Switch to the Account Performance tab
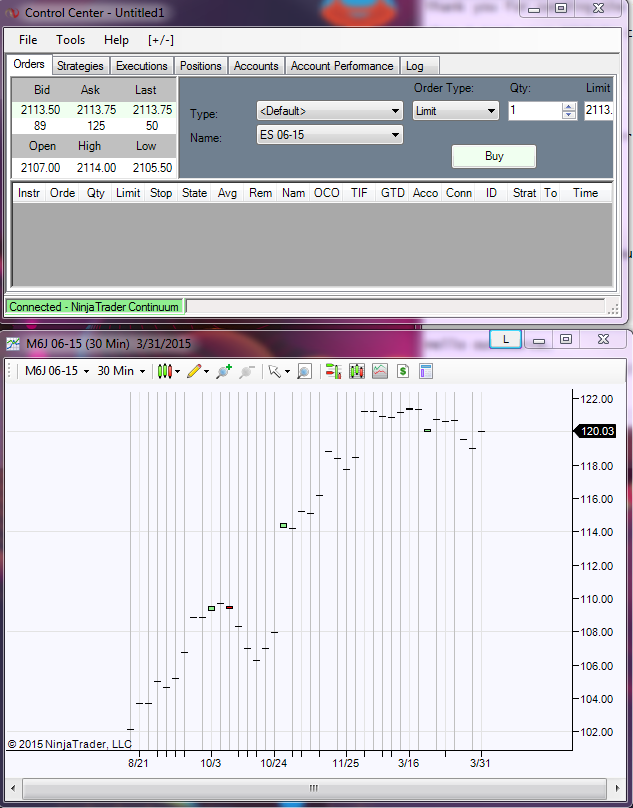 click(342, 66)
